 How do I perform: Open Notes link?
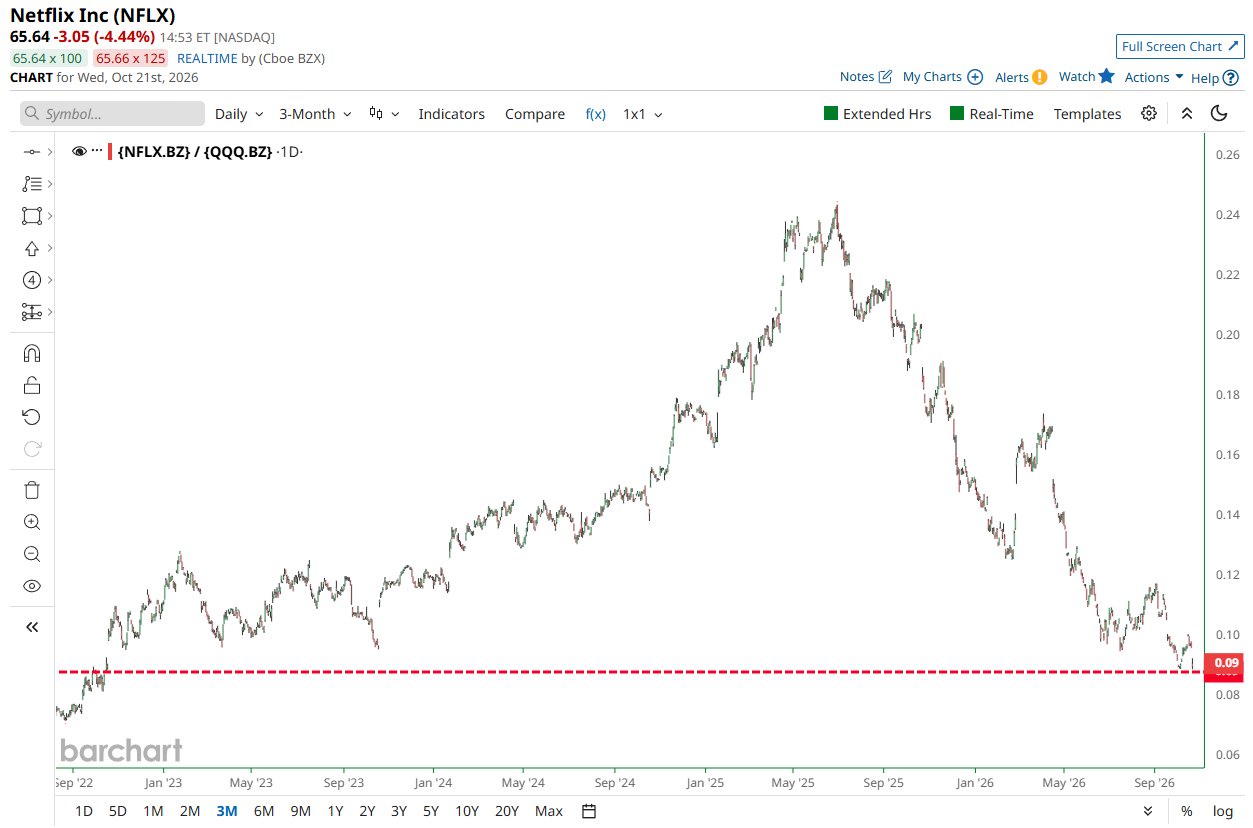[x=865, y=76]
